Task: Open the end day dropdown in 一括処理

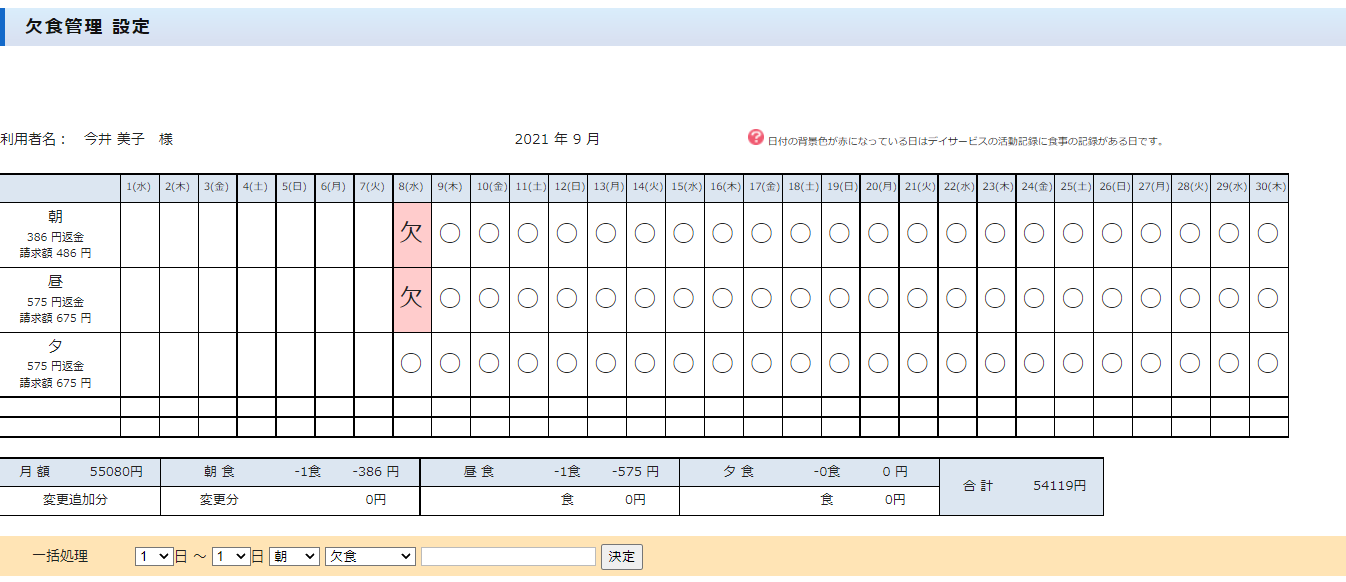Action: point(231,556)
